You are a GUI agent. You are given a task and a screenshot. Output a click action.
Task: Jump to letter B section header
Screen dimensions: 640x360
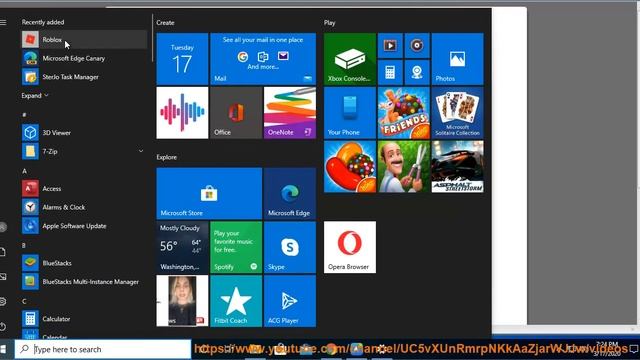coord(24,245)
